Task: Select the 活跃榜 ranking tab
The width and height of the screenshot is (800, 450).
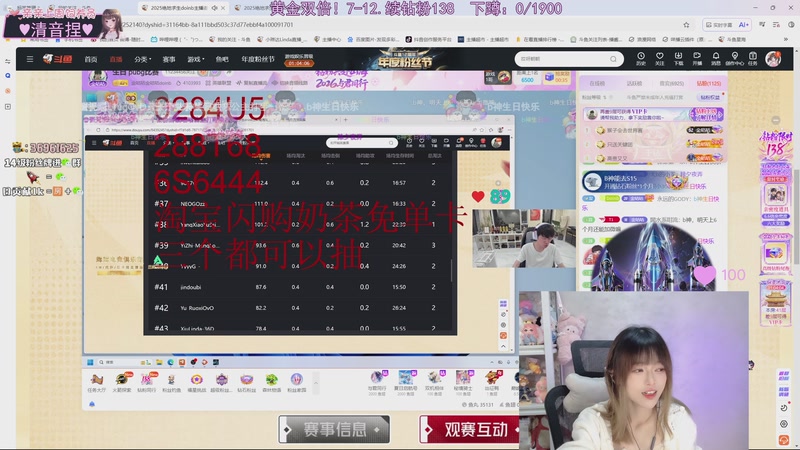Action: click(634, 83)
